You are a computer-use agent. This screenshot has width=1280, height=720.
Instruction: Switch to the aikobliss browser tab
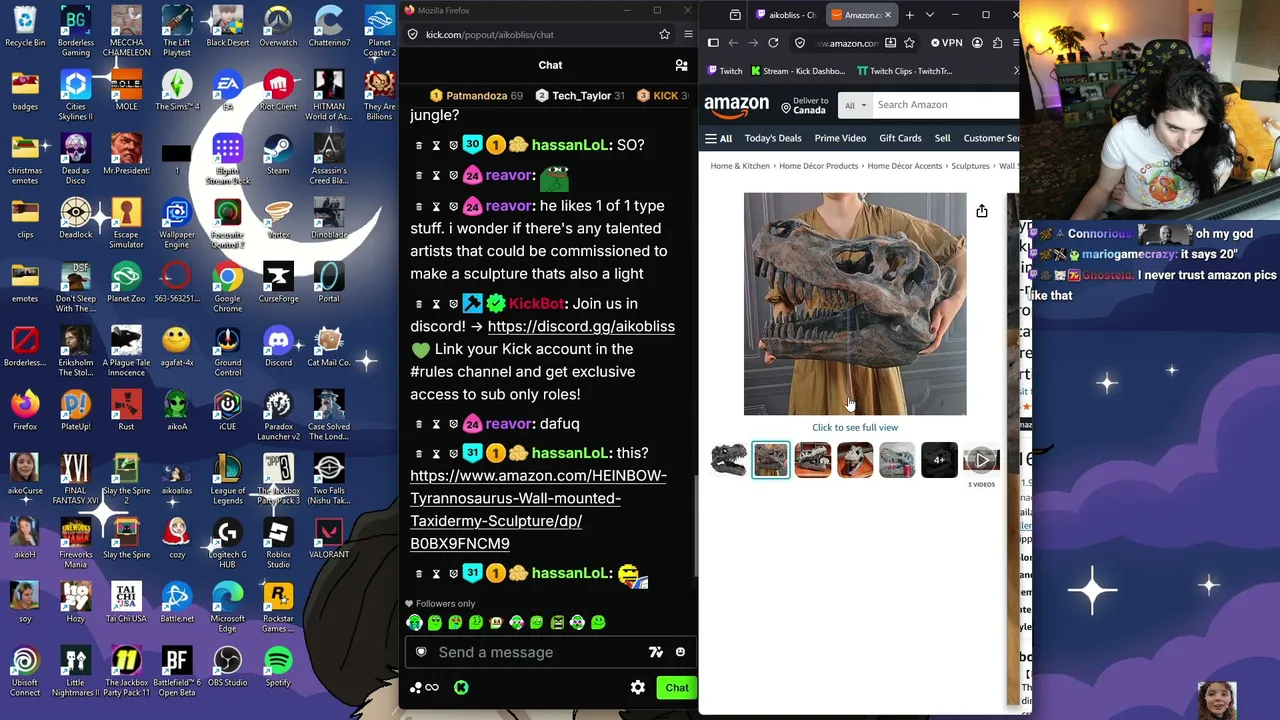click(x=785, y=15)
